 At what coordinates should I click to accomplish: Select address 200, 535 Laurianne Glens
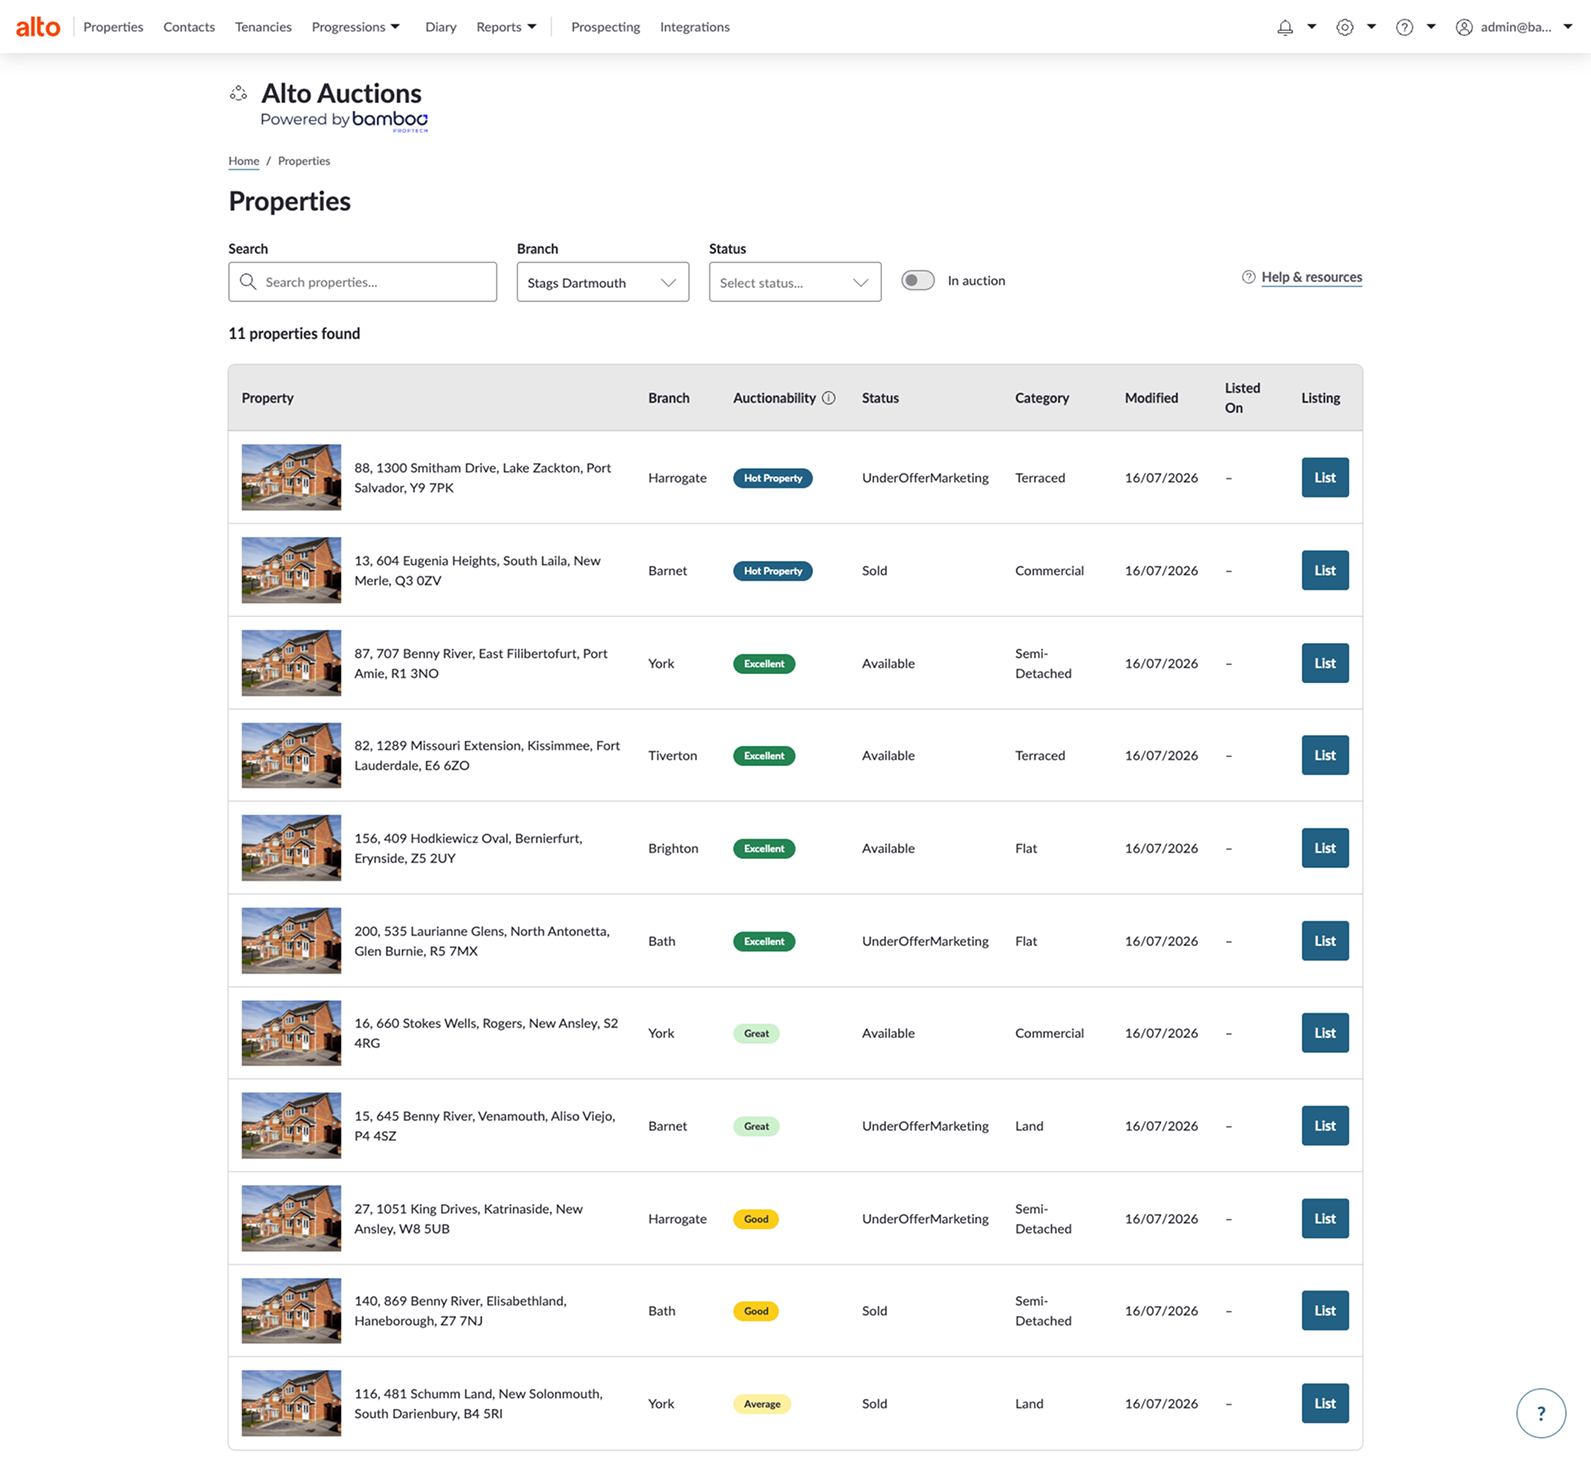tap(482, 941)
